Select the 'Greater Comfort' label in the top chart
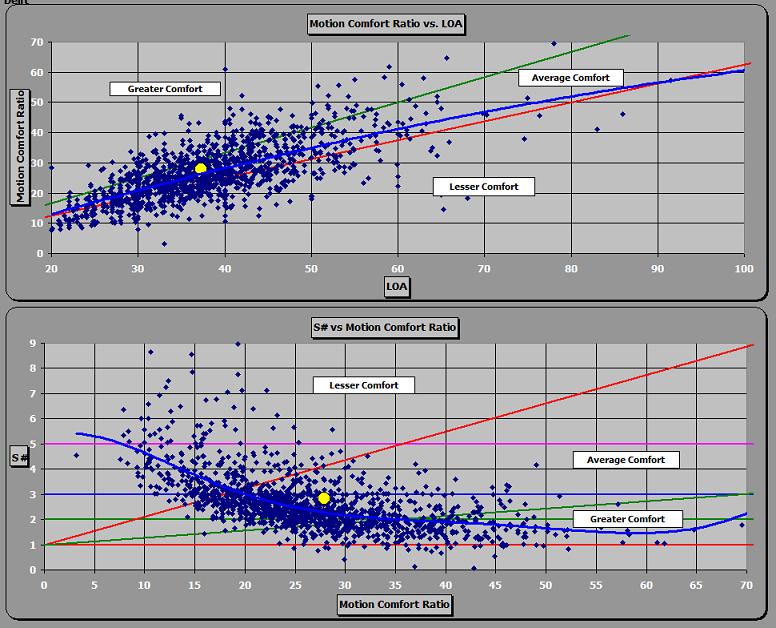Viewport: 776px width, 628px height. click(x=165, y=89)
